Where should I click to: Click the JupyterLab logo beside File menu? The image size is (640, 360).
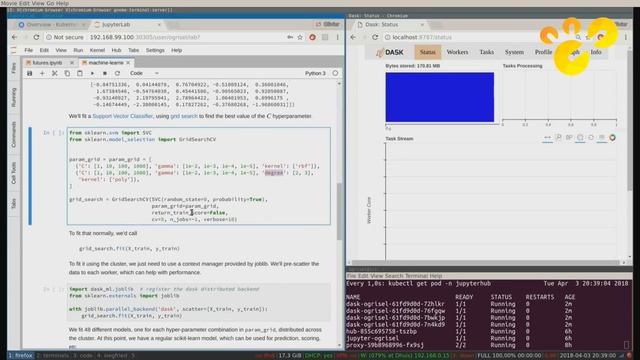click(x=13, y=50)
